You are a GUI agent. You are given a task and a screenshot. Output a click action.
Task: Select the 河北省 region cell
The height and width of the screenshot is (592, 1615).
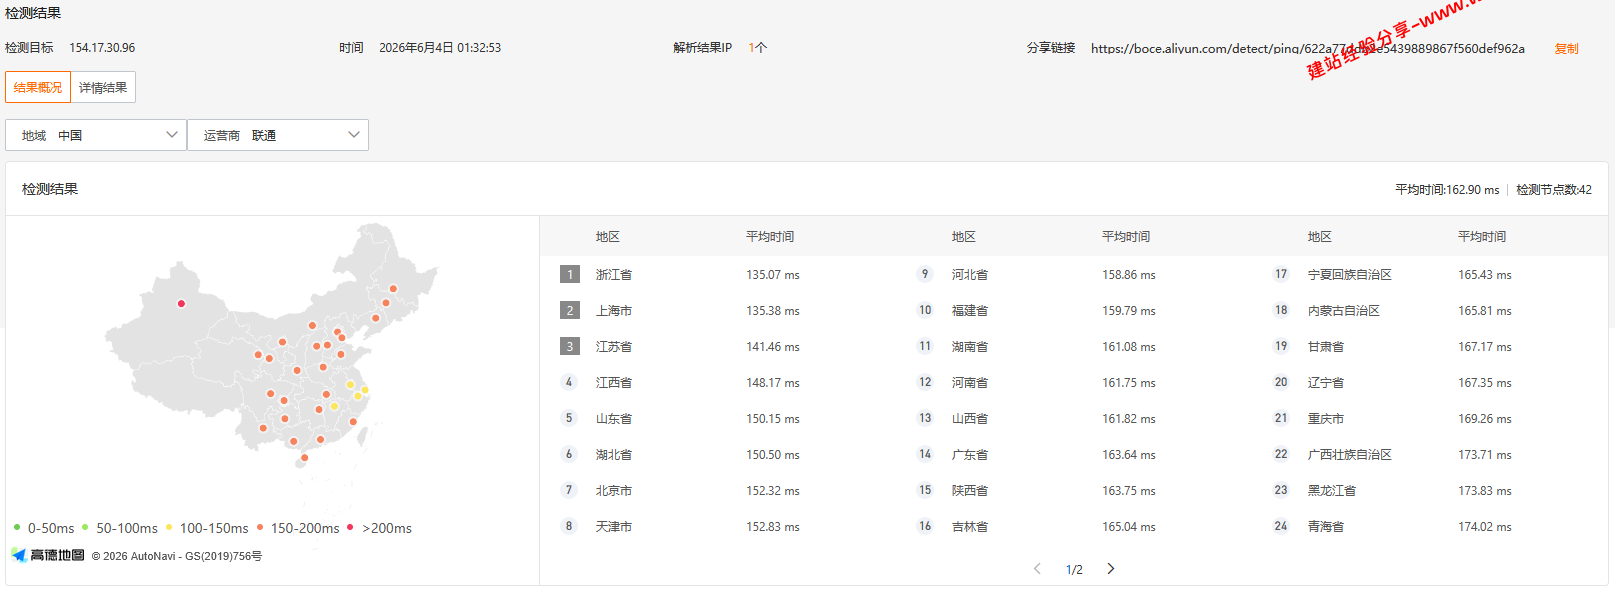coord(970,274)
